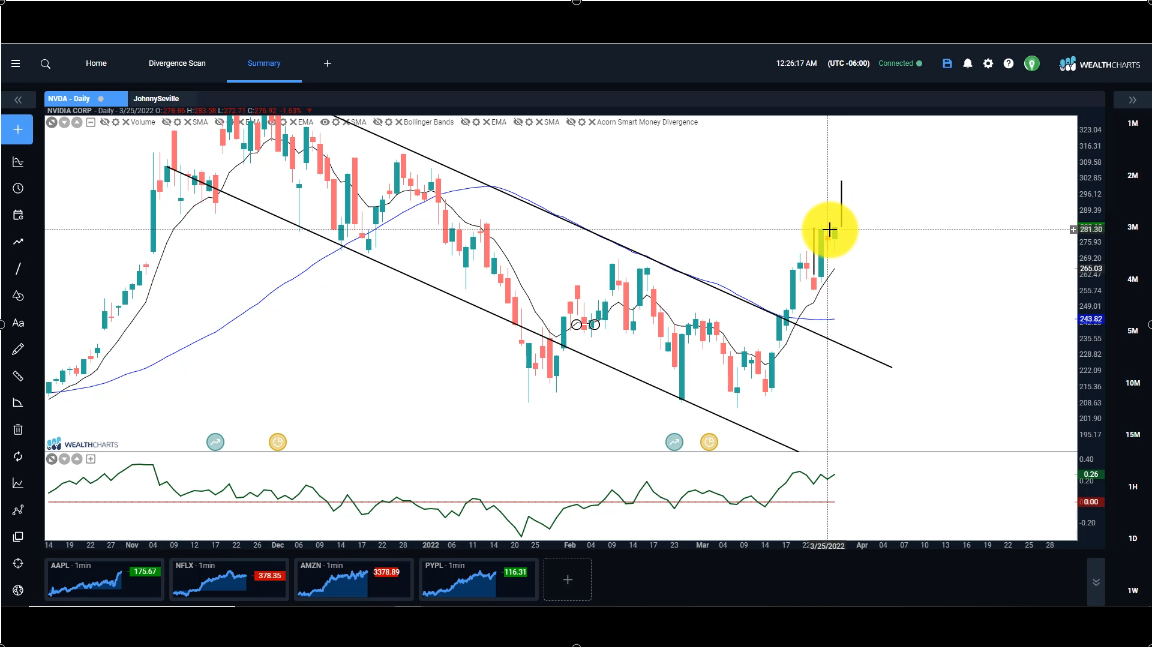Viewport: 1152px width, 647px height.
Task: Click the green location pin avatar
Action: coord(1032,64)
